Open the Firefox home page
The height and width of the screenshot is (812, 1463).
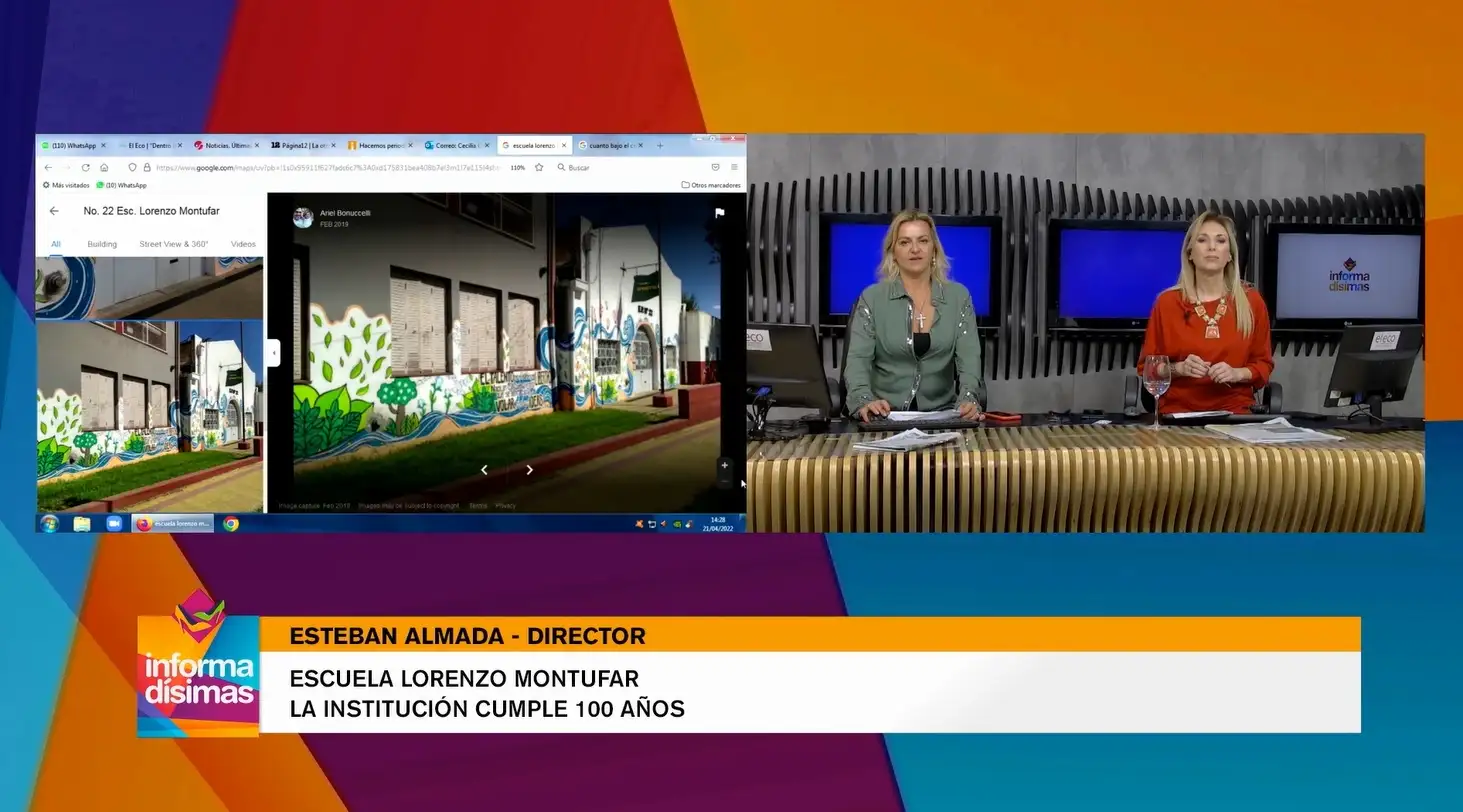tap(104, 167)
